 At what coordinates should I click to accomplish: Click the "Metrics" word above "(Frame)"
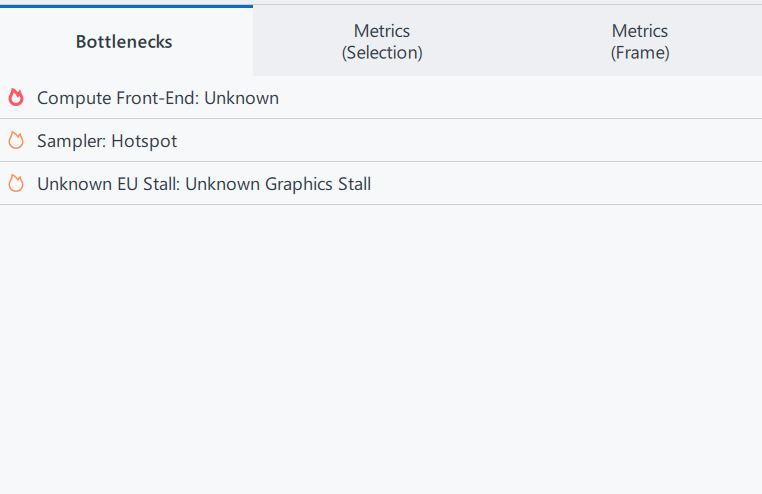[x=640, y=31]
